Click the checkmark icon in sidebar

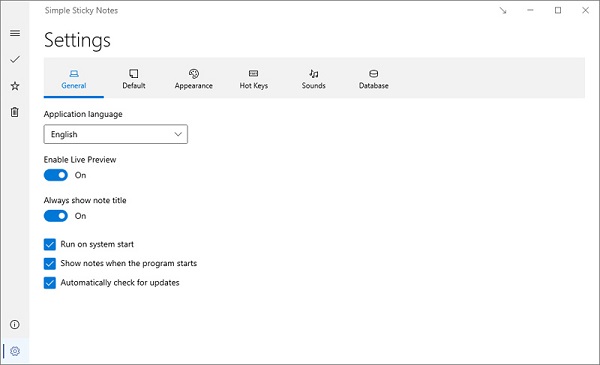pyautogui.click(x=15, y=59)
